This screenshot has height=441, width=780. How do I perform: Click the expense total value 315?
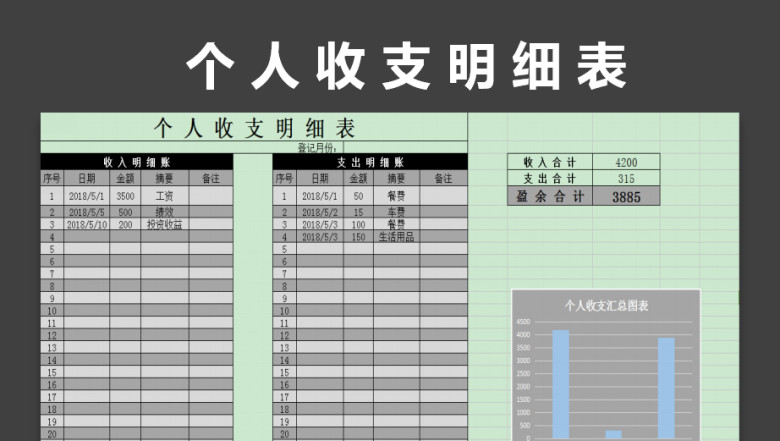(626, 178)
